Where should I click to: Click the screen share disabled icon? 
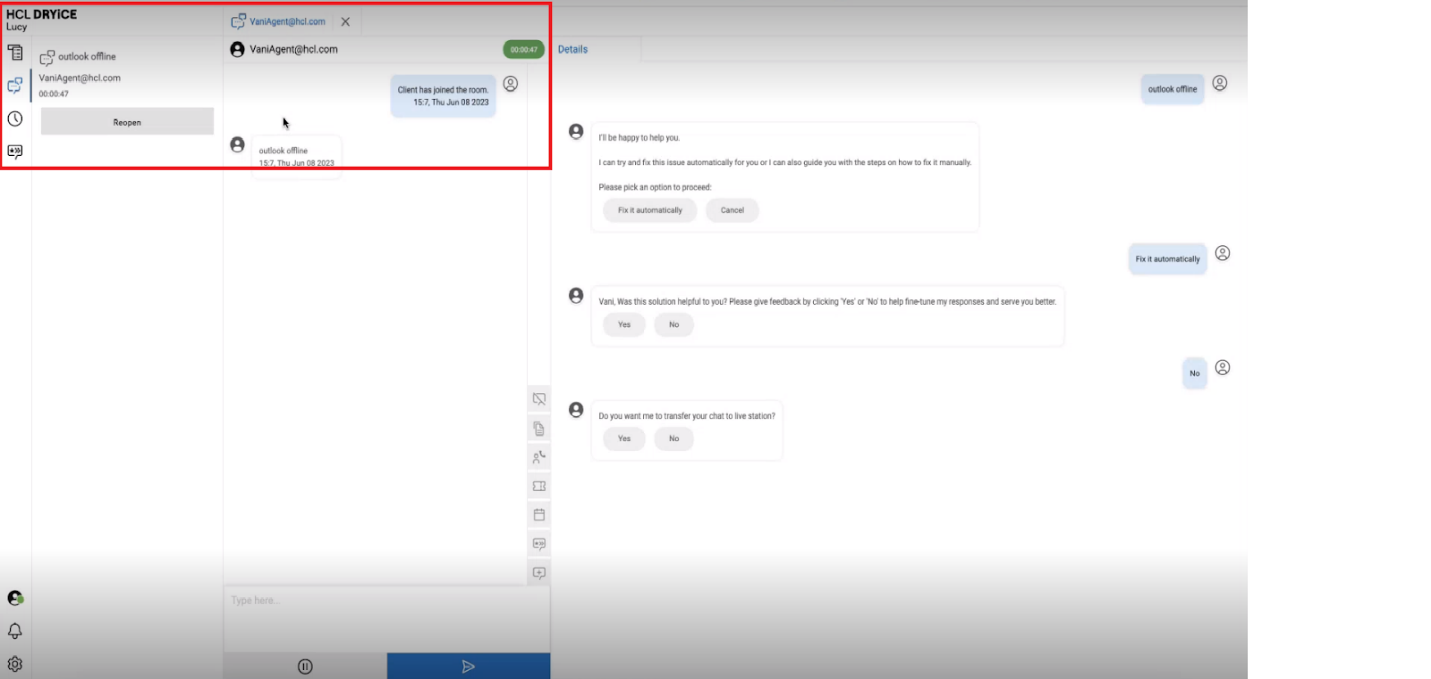tap(539, 399)
